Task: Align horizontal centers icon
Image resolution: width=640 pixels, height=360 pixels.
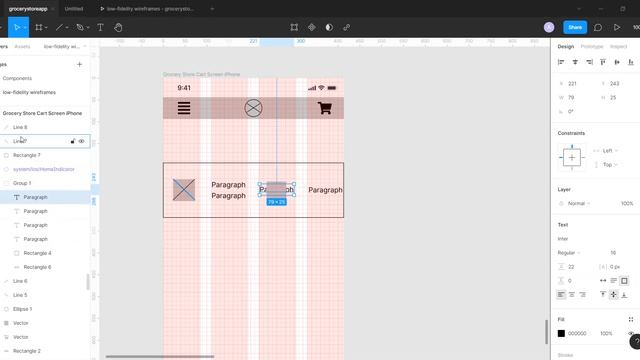Action: click(575, 62)
